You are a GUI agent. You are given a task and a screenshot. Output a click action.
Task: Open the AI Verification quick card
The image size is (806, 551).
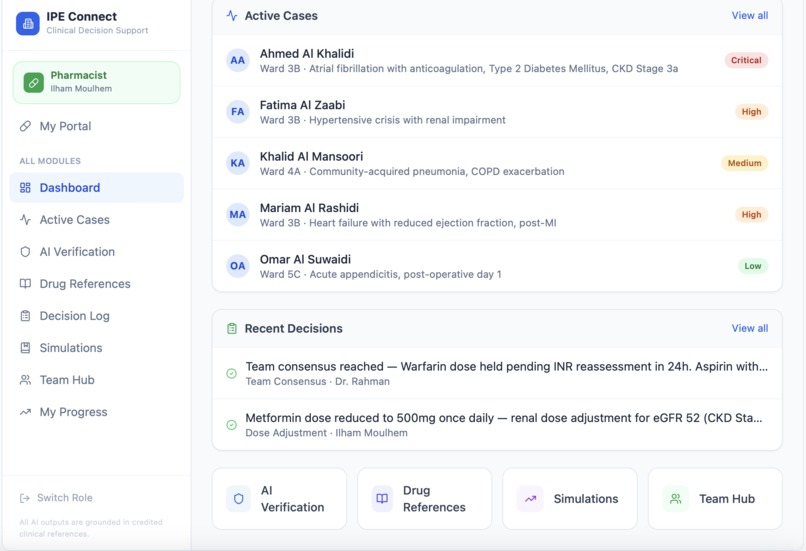pyautogui.click(x=279, y=499)
